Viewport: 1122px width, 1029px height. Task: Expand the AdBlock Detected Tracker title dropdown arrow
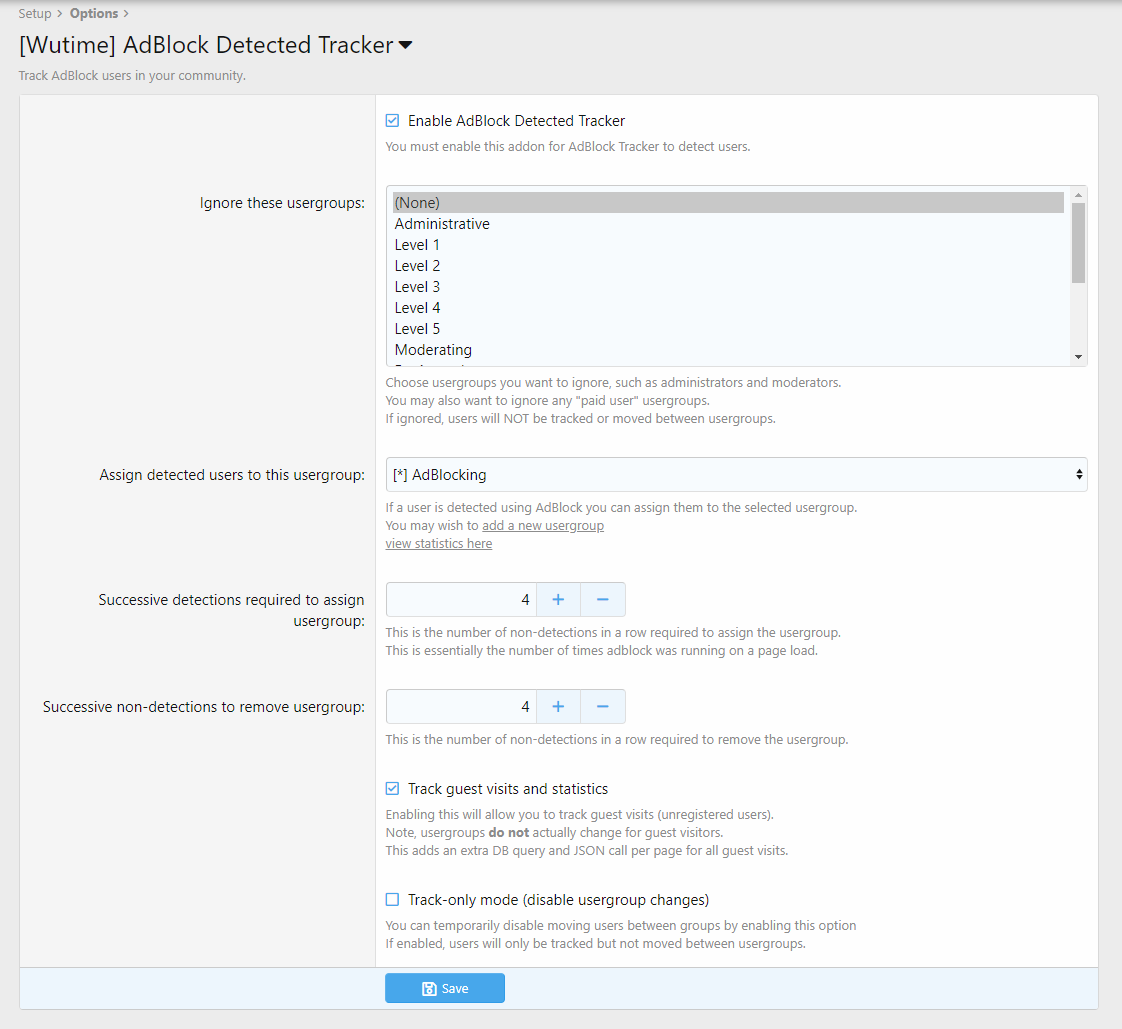[405, 46]
